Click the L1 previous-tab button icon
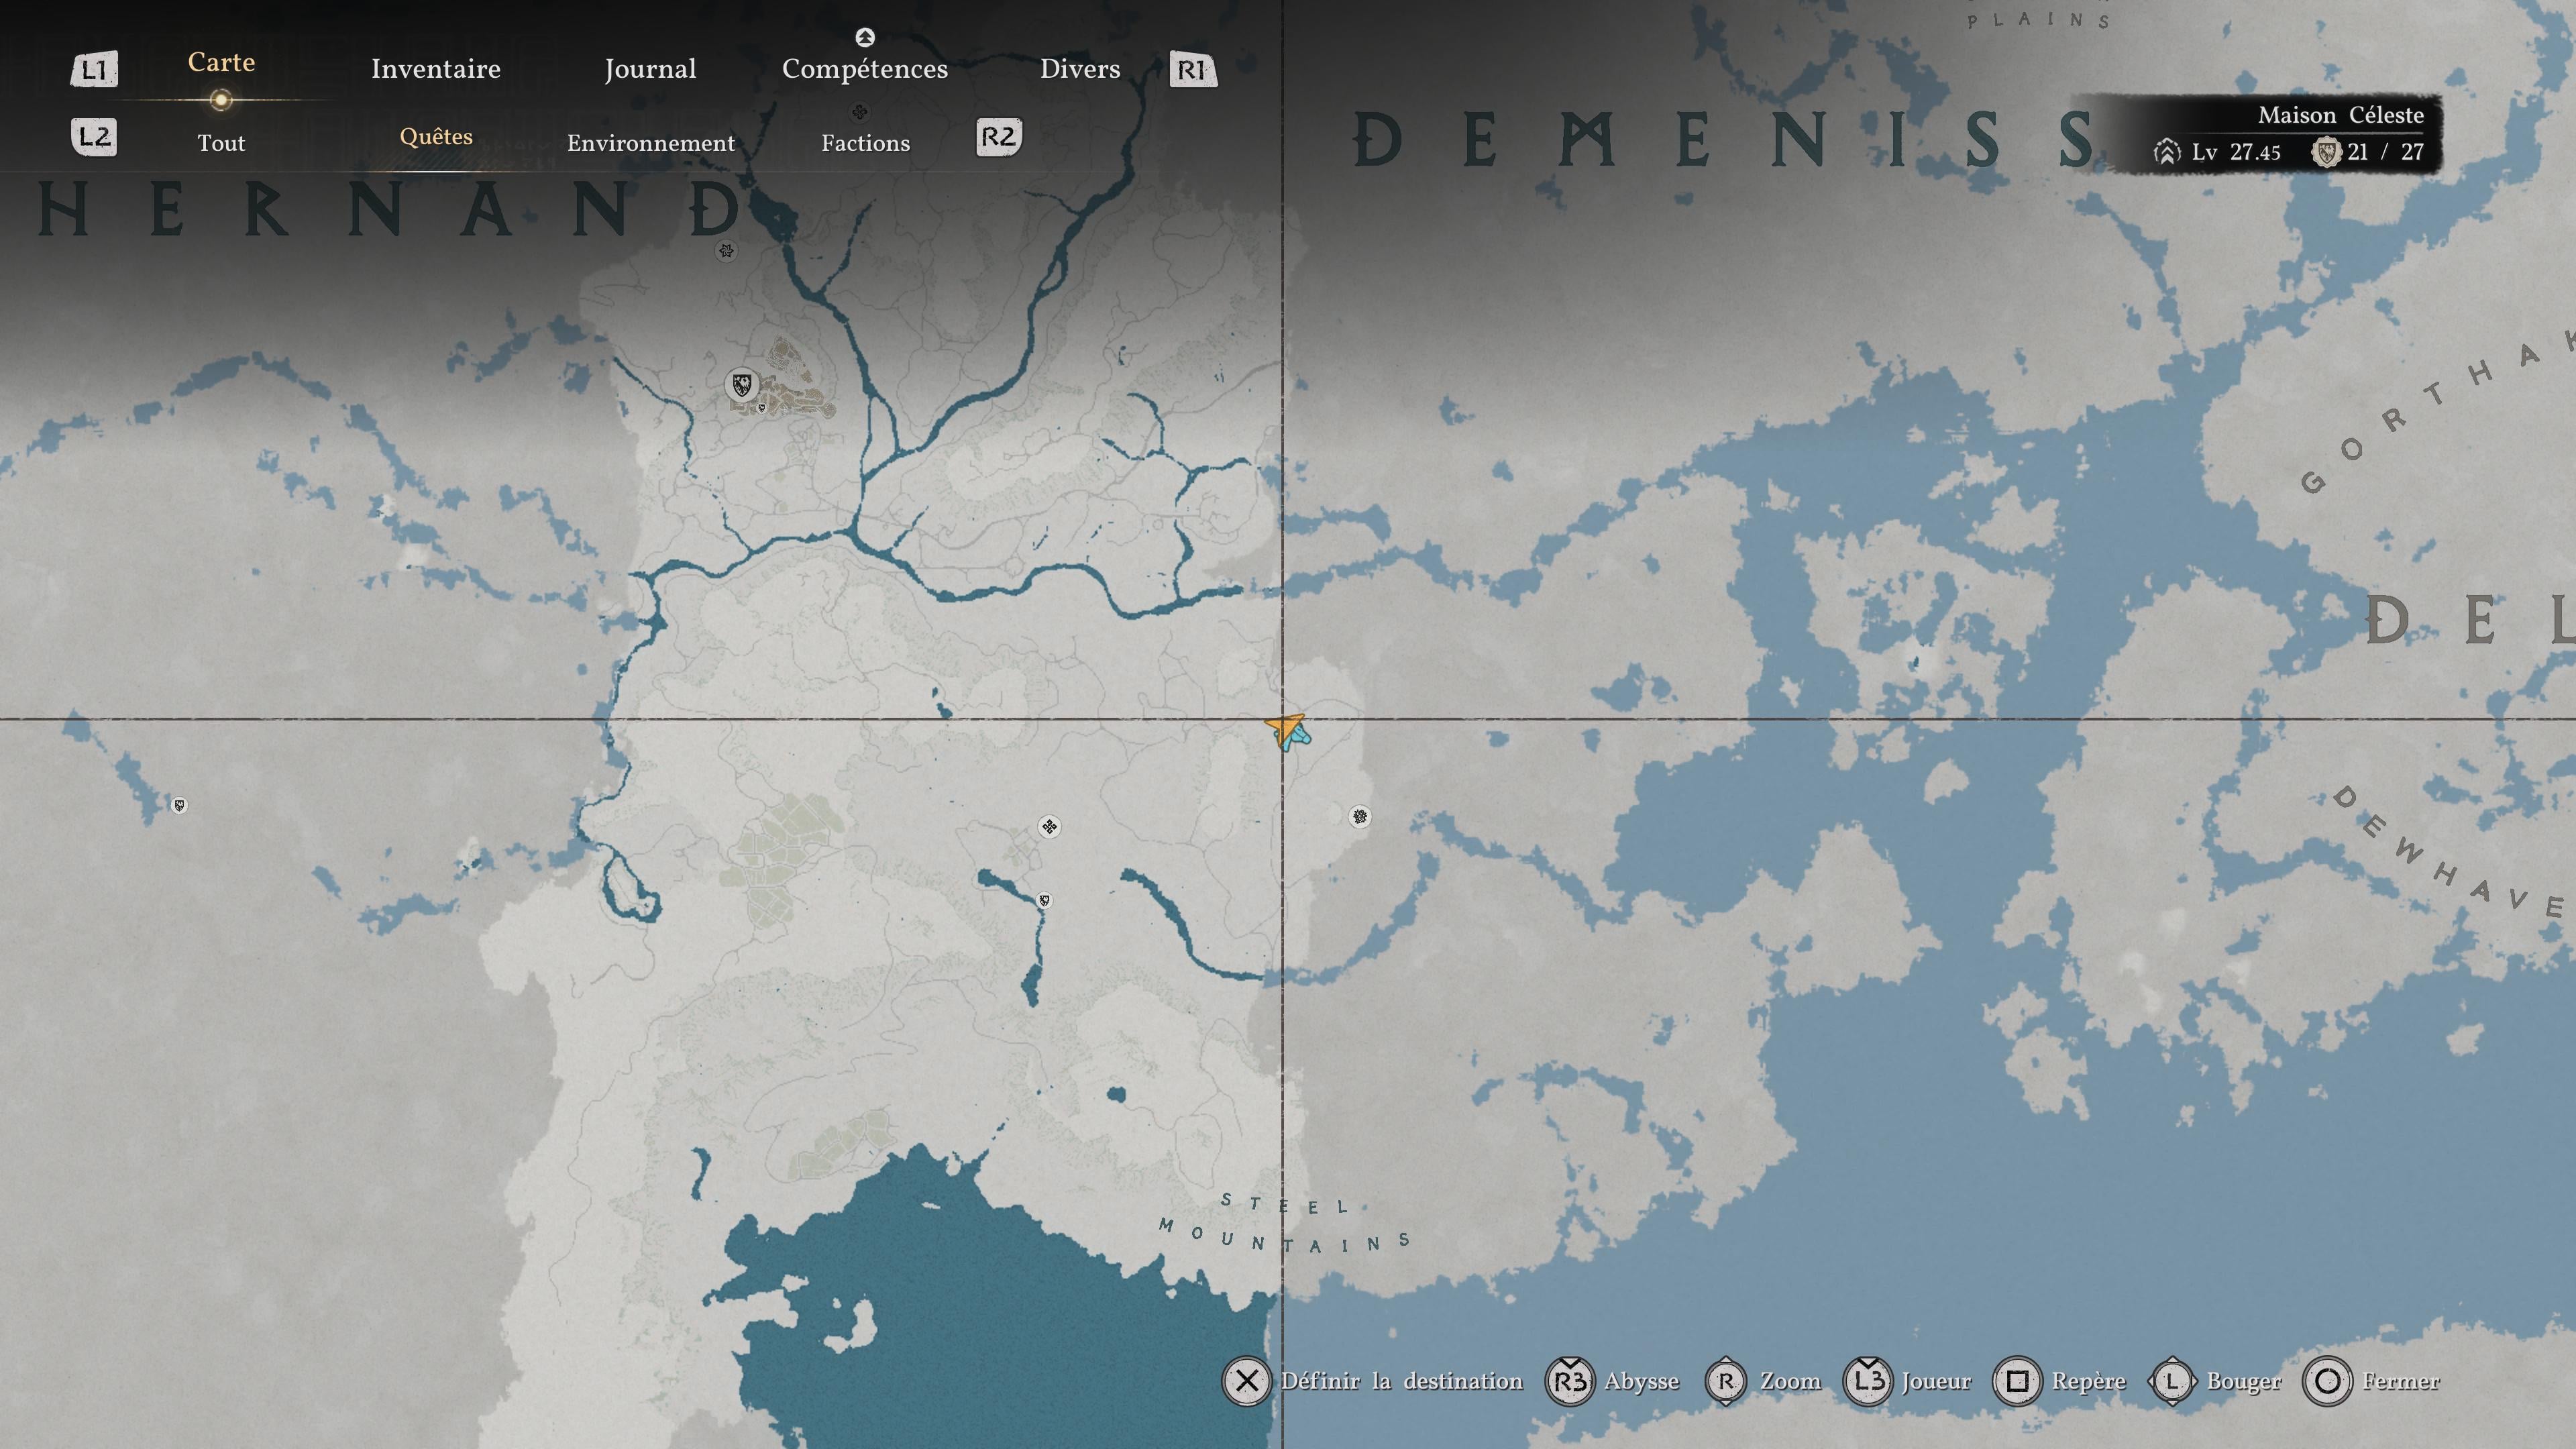2576x1449 pixels. pos(94,69)
